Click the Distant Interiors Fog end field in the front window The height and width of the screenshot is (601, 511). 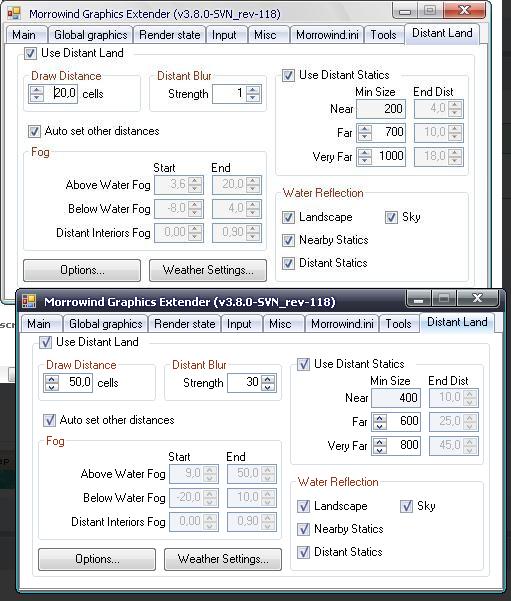[252, 521]
